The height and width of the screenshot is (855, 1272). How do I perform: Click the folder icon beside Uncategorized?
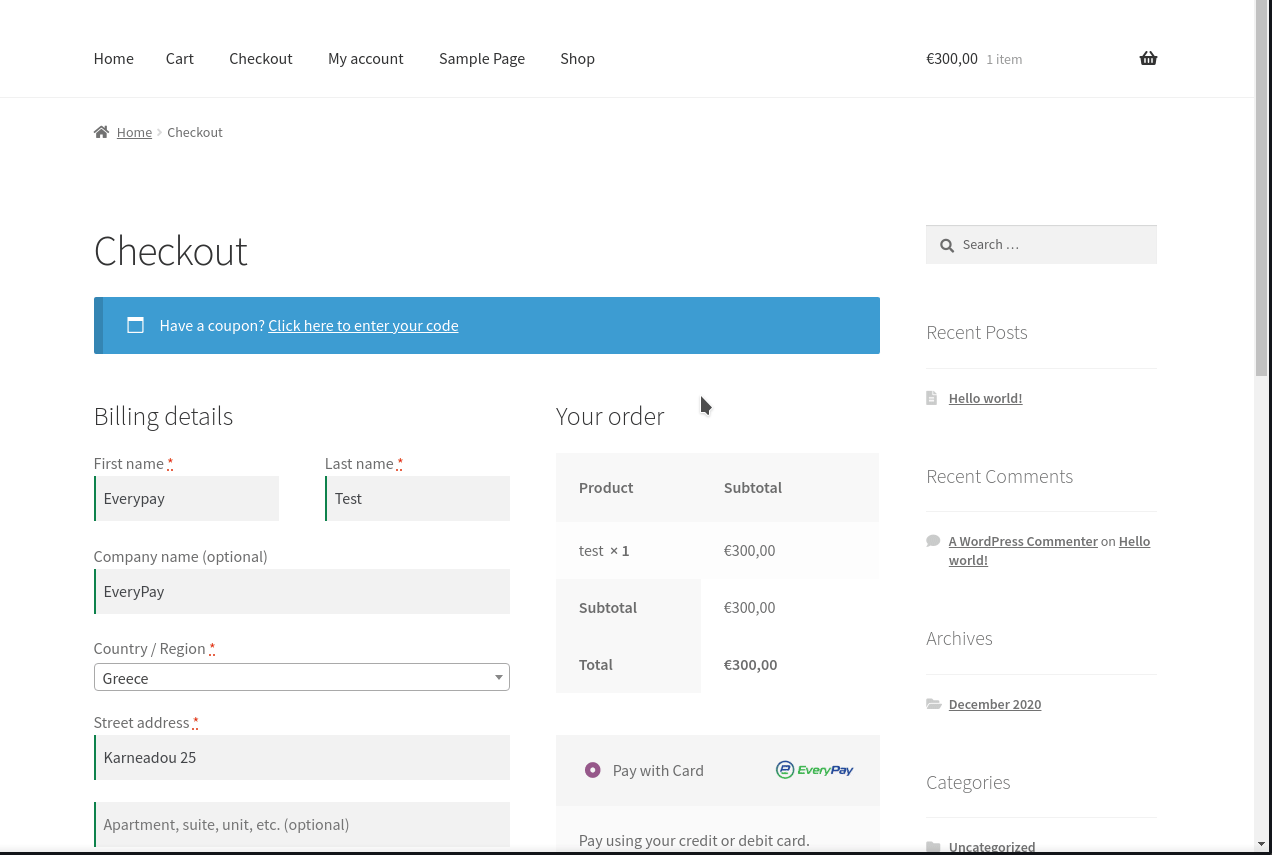(934, 847)
